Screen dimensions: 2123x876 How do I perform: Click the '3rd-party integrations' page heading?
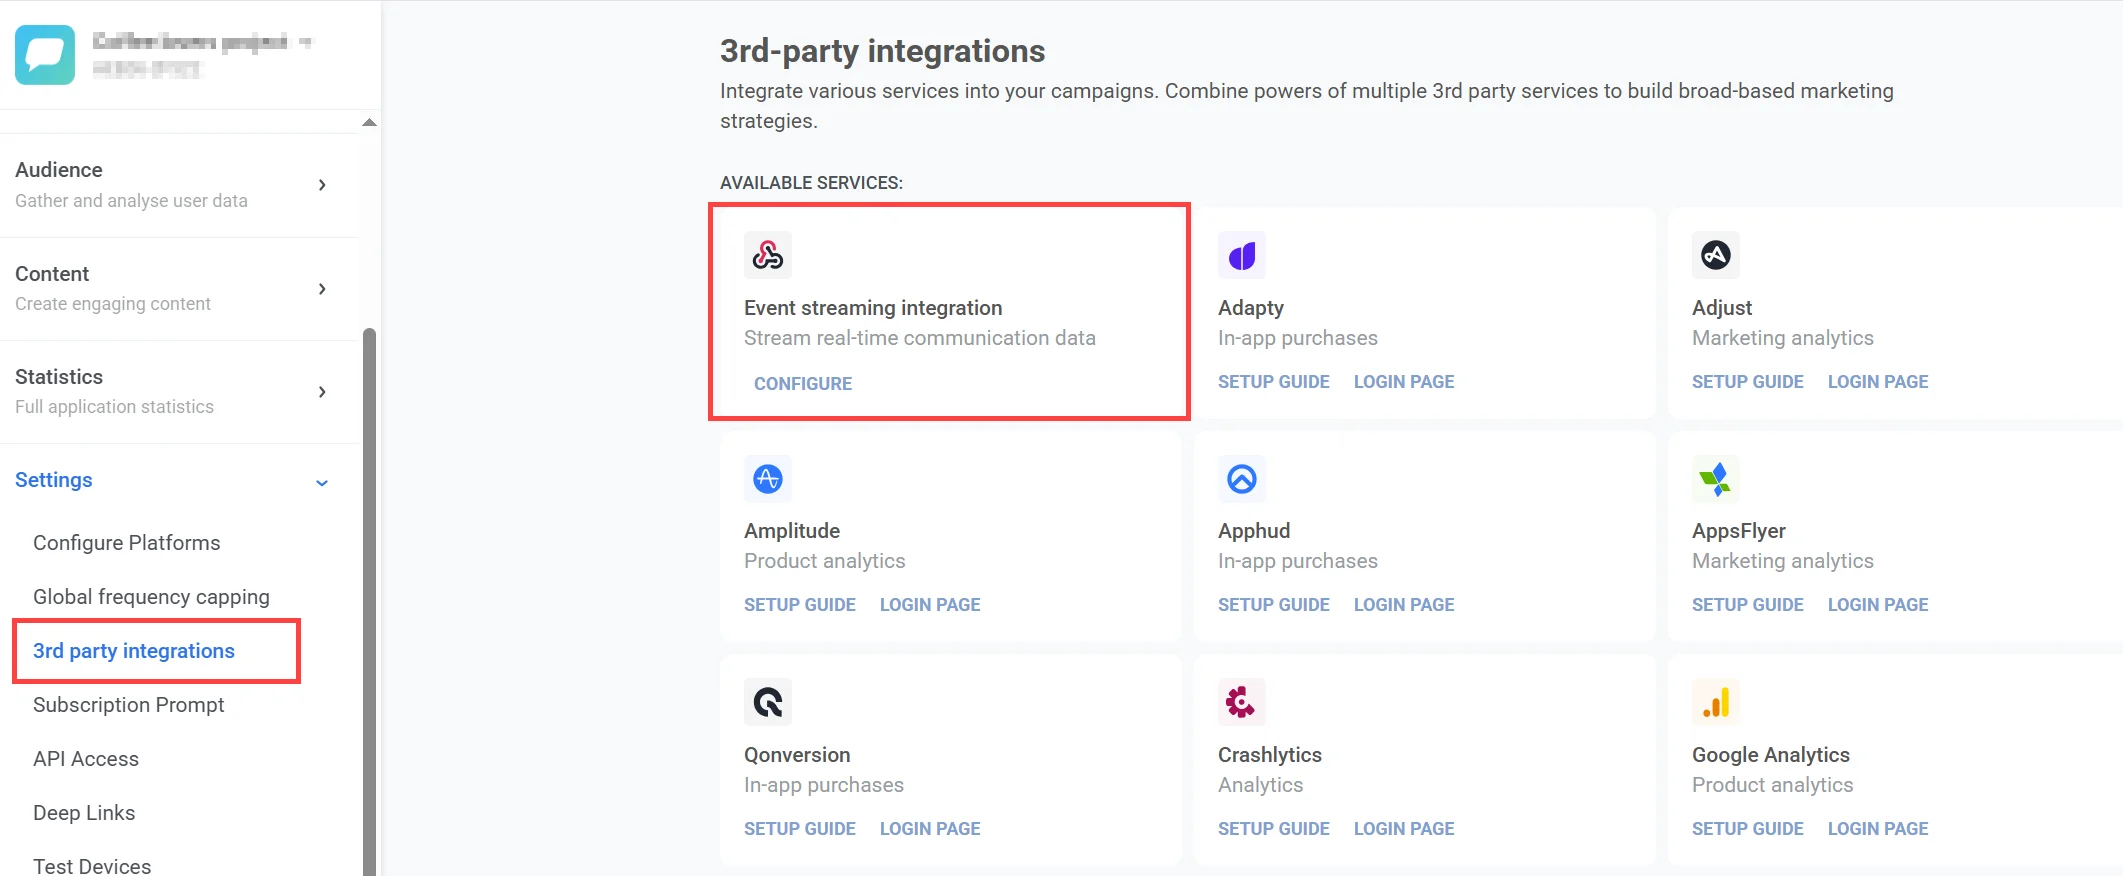point(882,51)
